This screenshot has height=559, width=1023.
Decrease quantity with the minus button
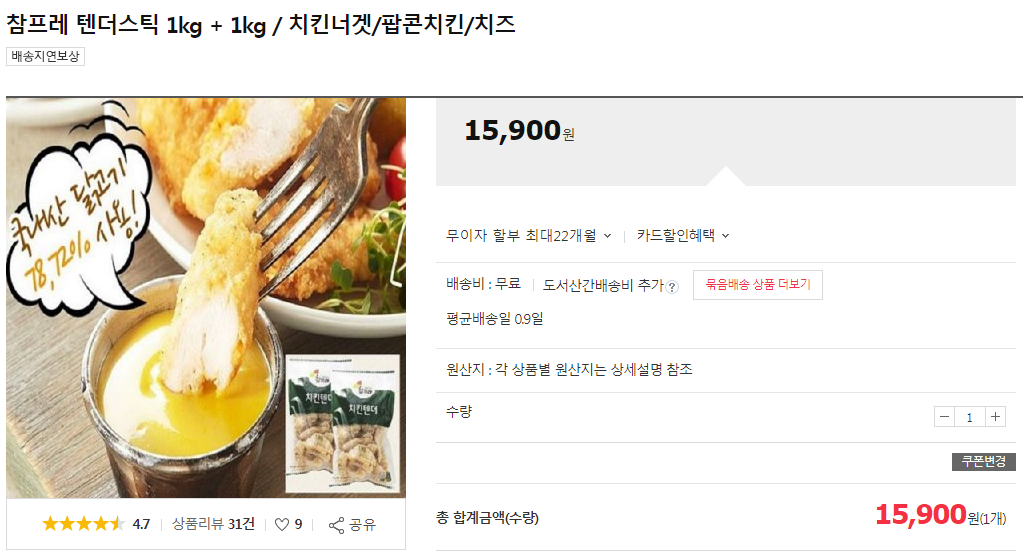click(945, 416)
